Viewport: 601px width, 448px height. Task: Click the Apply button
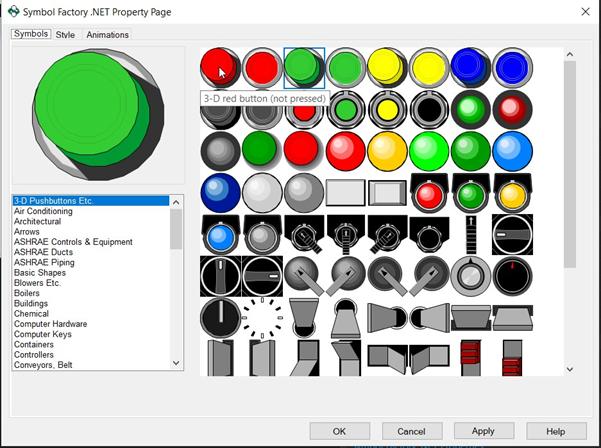click(x=483, y=431)
